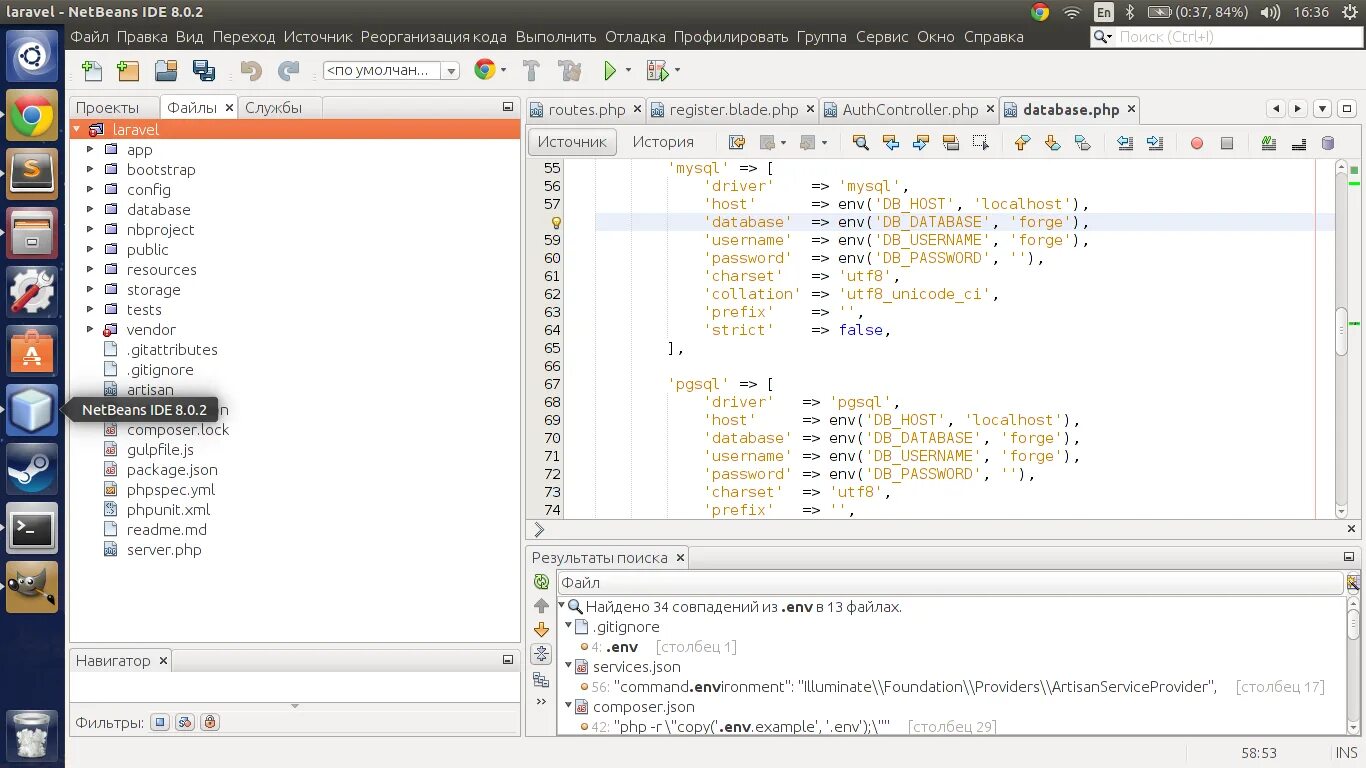Collapse the services.json search result group
Viewport: 1366px width, 768px height.
pos(568,666)
